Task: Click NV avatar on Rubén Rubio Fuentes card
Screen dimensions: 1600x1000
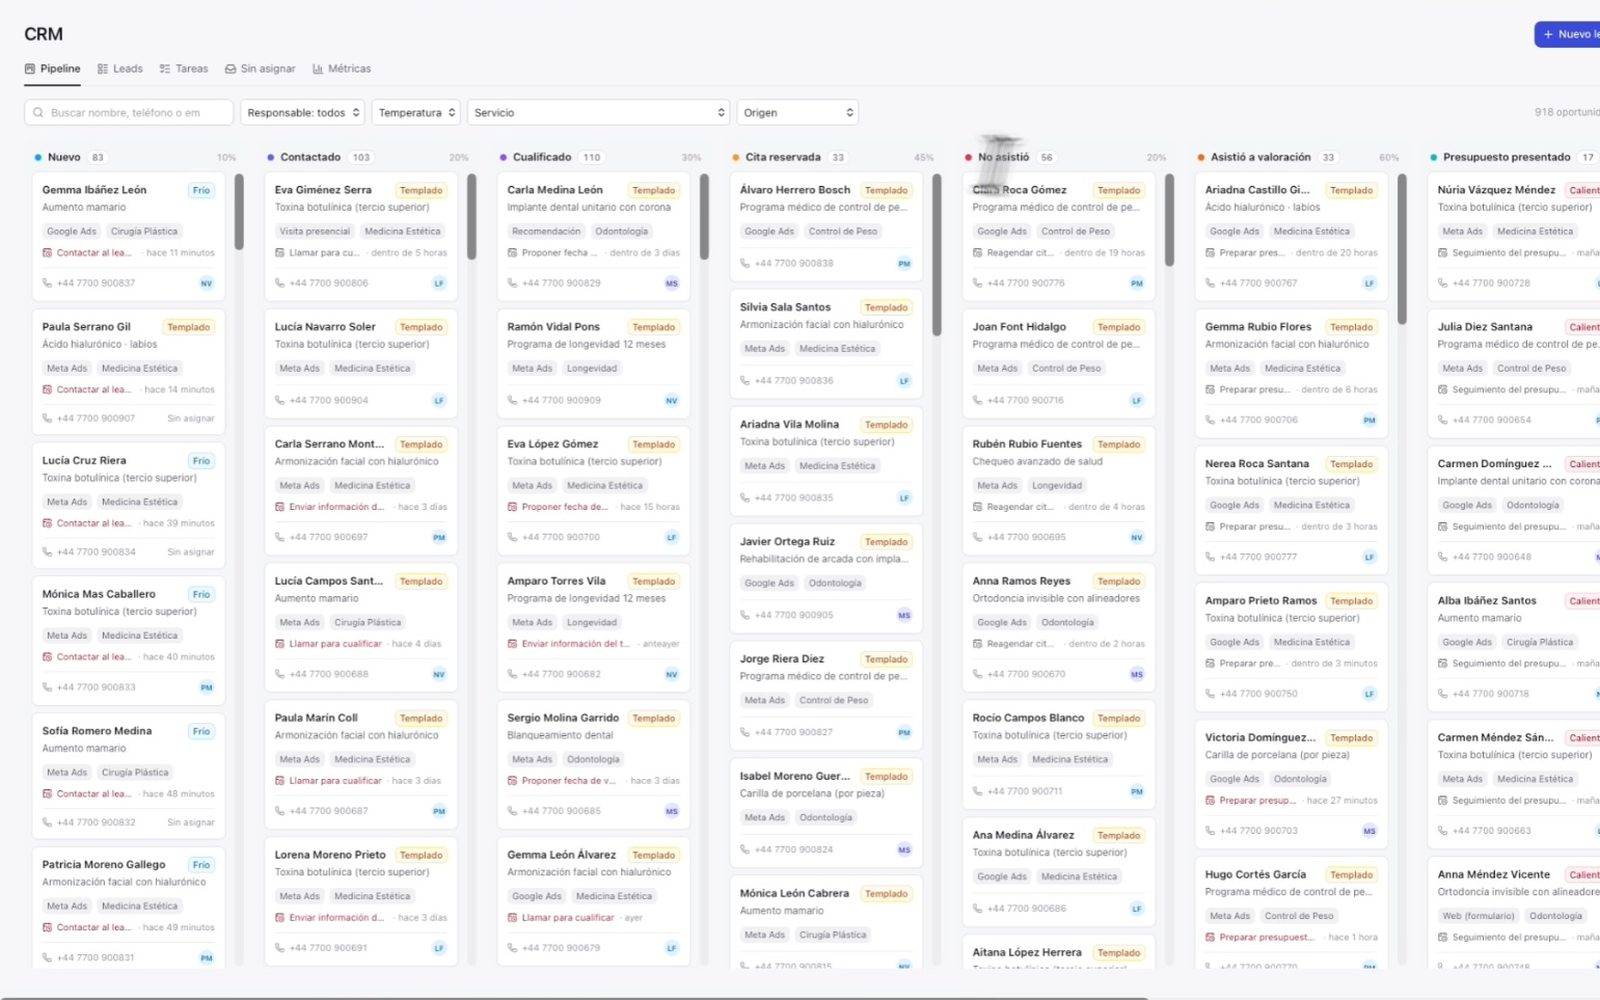Action: pos(1137,537)
